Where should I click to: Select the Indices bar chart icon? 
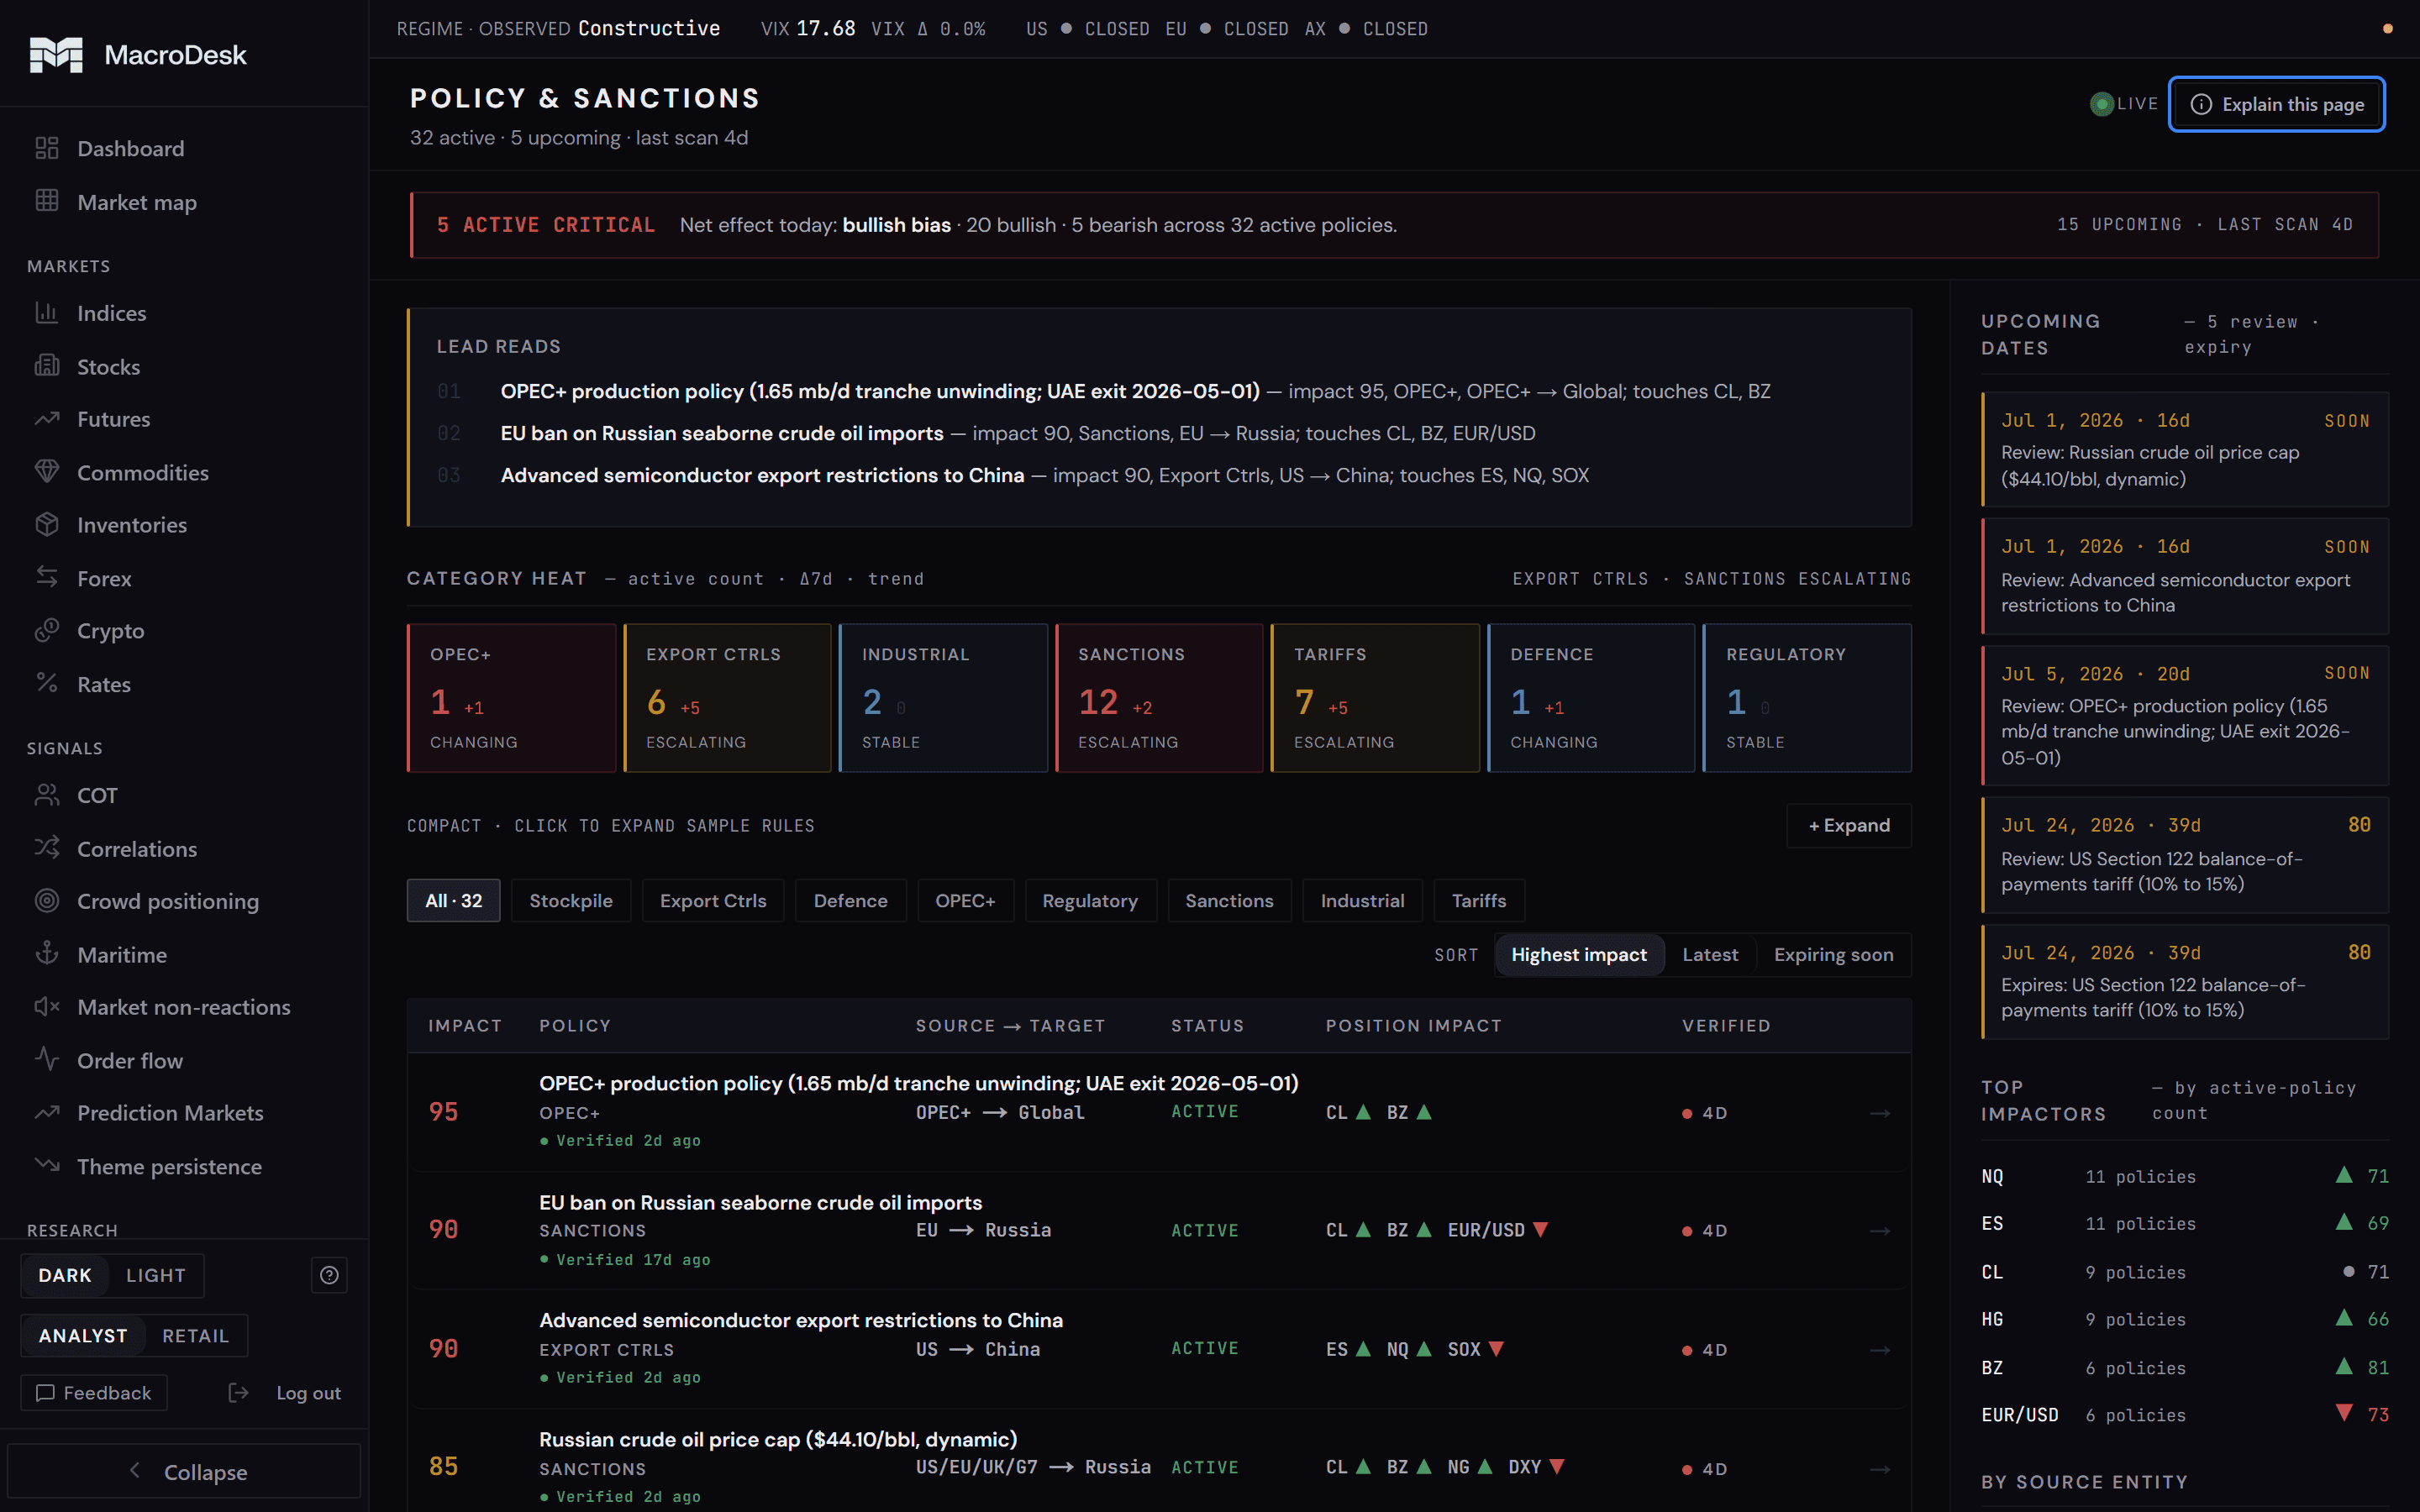click(47, 313)
